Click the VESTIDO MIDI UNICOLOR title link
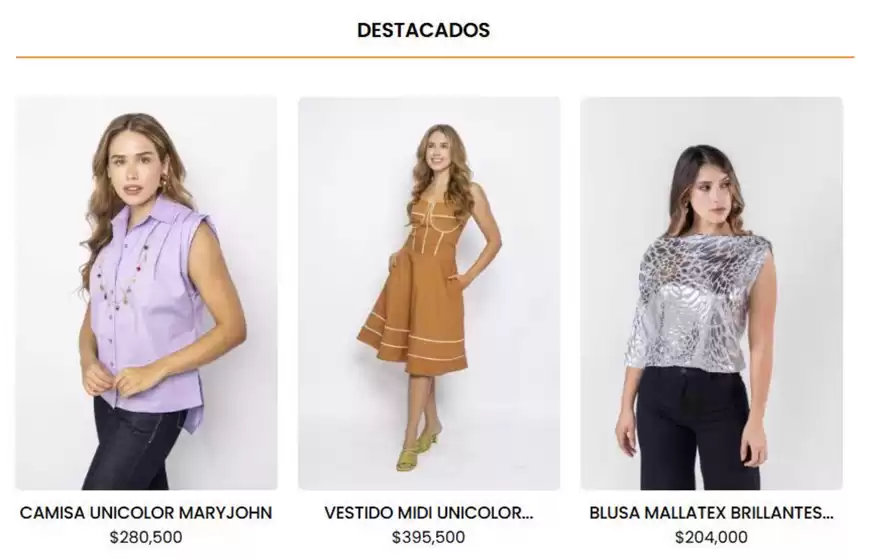The height and width of the screenshot is (560, 870). [x=429, y=513]
